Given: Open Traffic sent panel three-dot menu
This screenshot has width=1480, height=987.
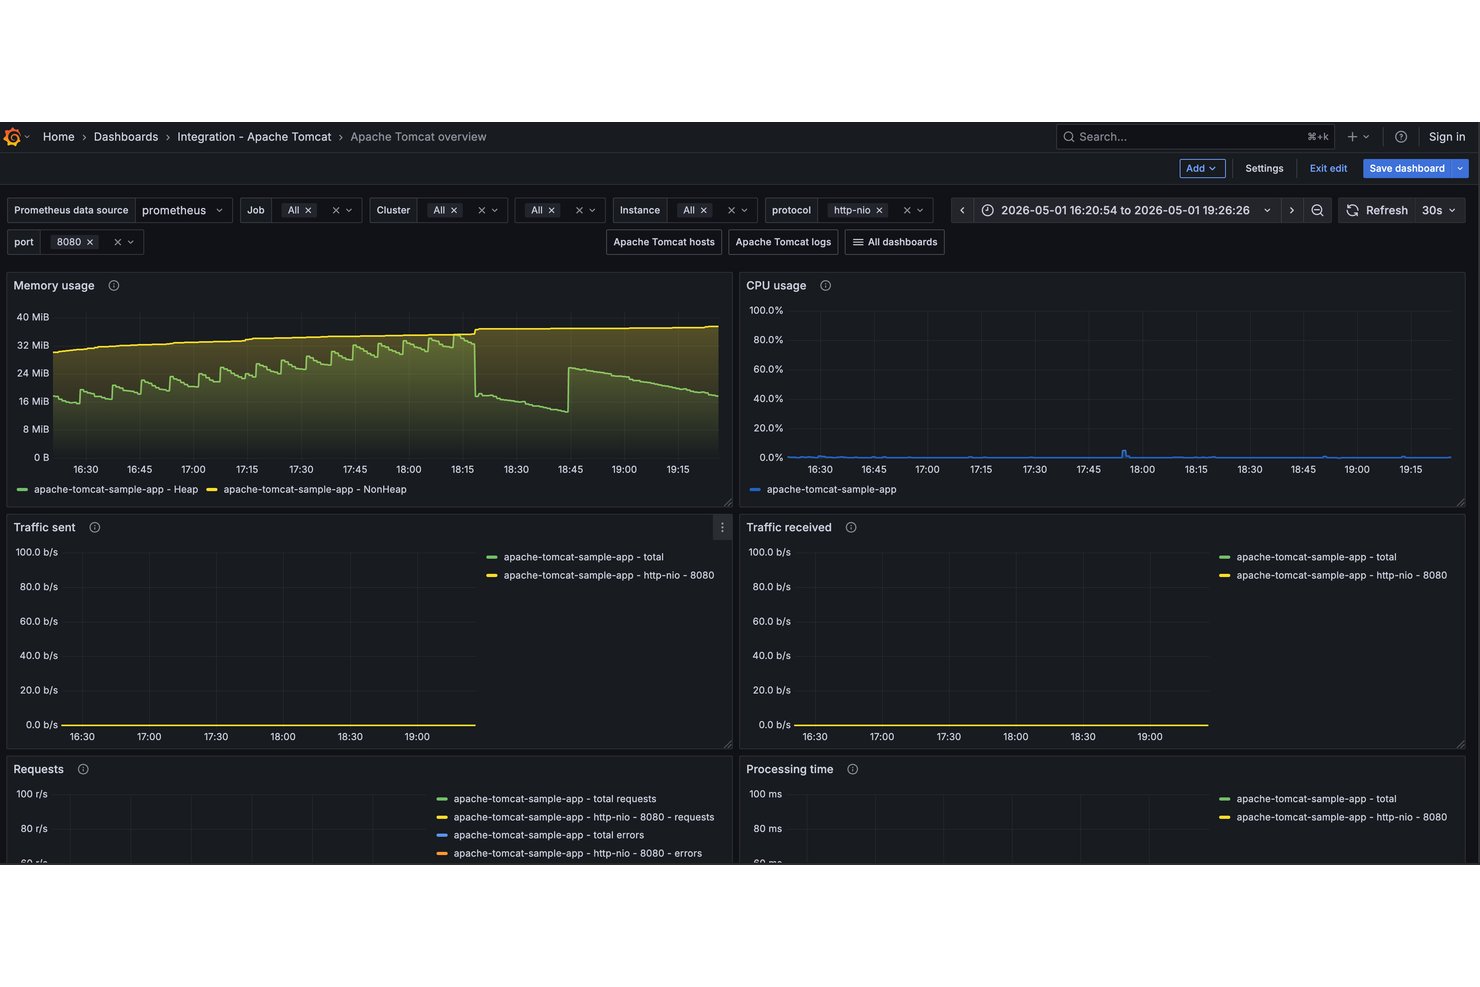Looking at the screenshot, I should [722, 528].
